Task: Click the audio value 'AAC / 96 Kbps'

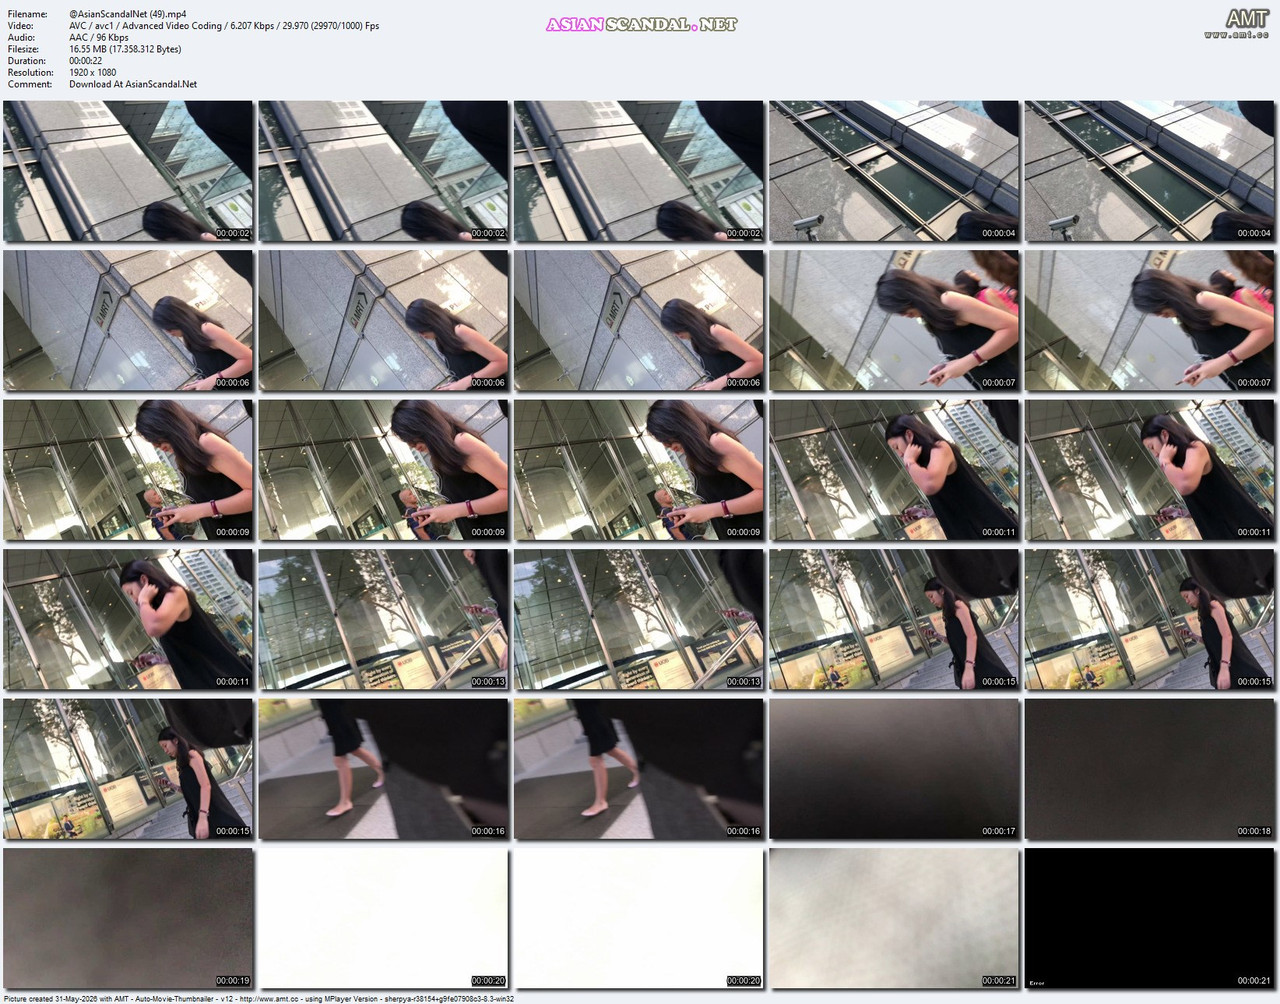Action: tap(99, 37)
